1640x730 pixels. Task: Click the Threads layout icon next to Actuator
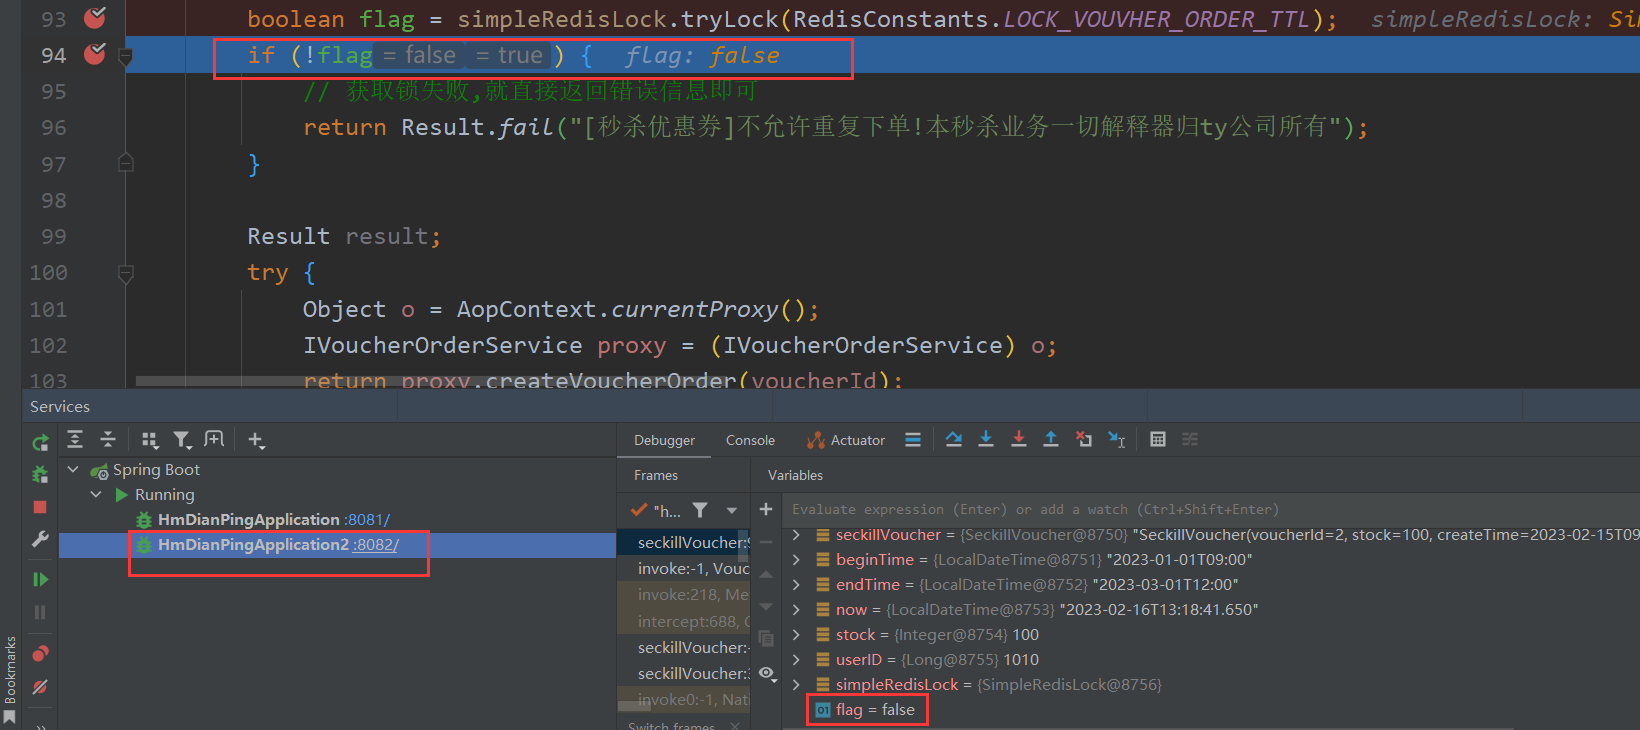pyautogui.click(x=913, y=439)
